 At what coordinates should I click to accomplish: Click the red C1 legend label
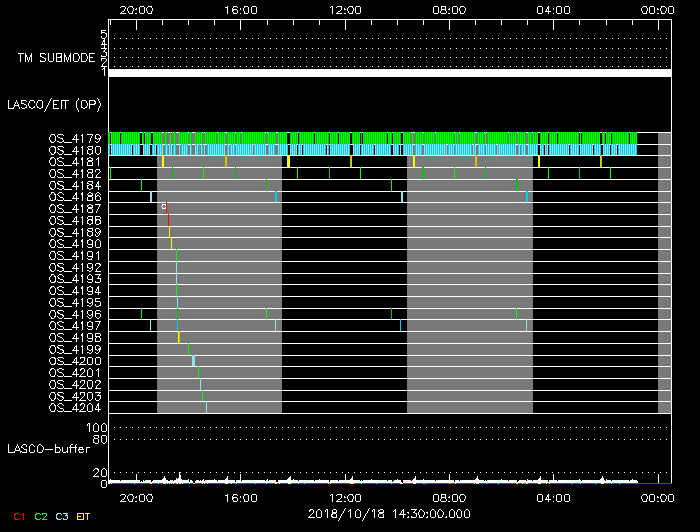[x=18, y=516]
